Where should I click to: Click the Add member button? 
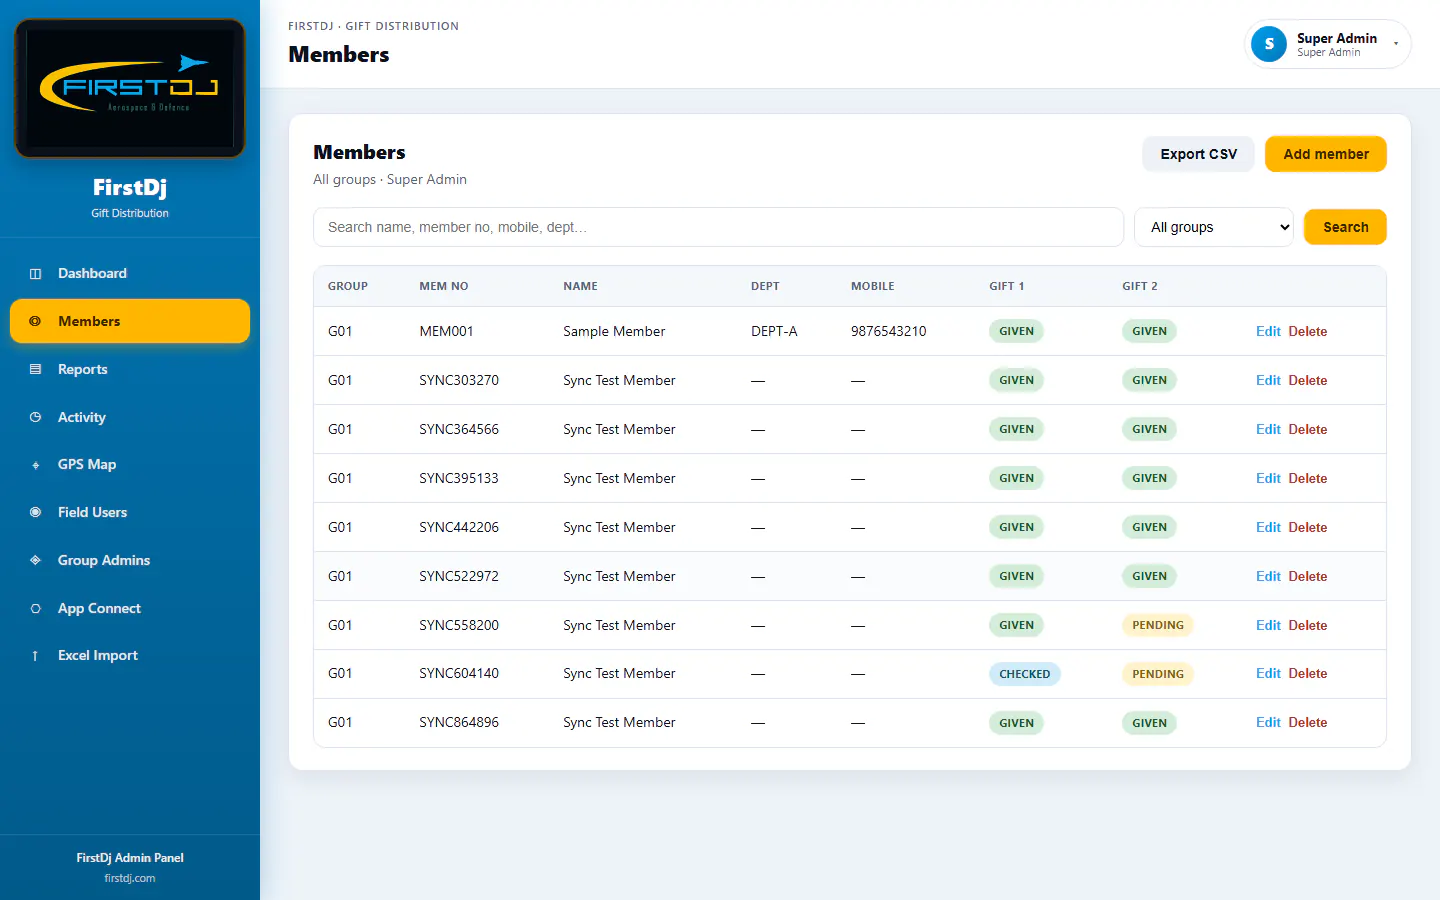pyautogui.click(x=1326, y=154)
